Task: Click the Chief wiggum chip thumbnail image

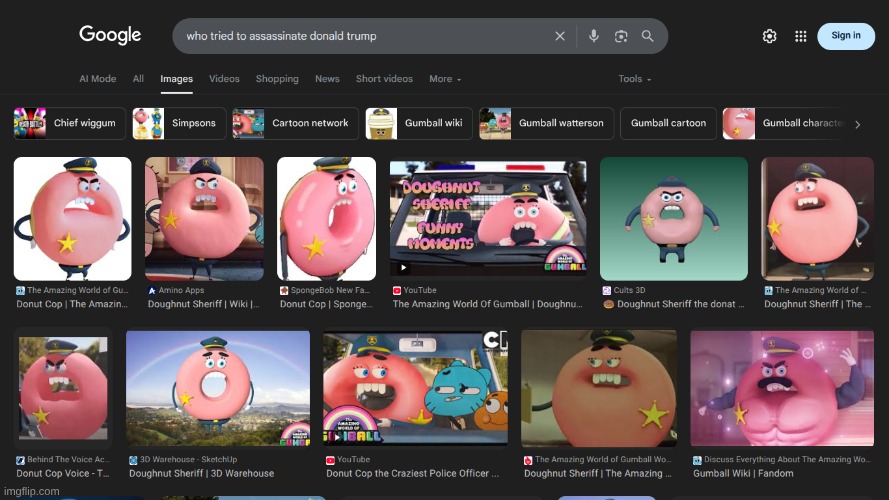Action: (x=30, y=123)
